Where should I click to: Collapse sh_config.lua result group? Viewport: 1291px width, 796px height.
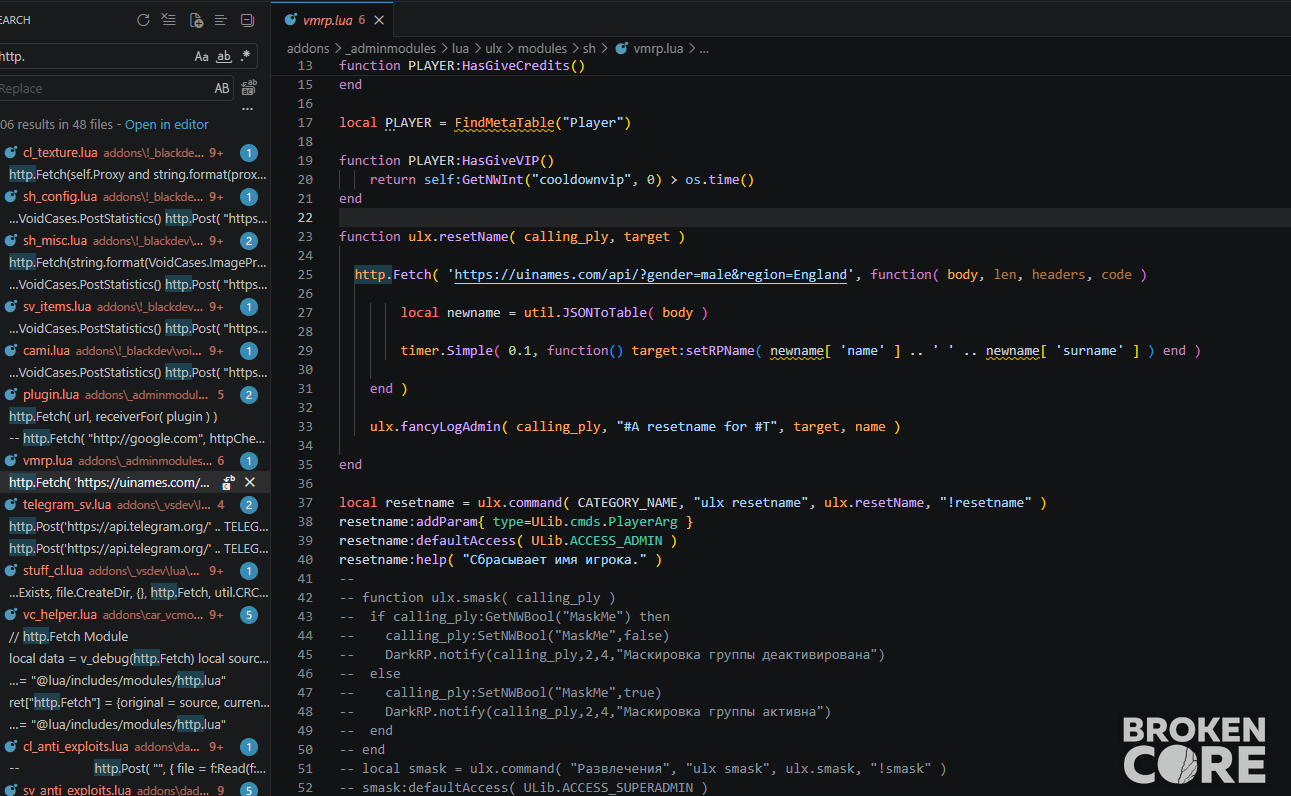[x=135, y=197]
